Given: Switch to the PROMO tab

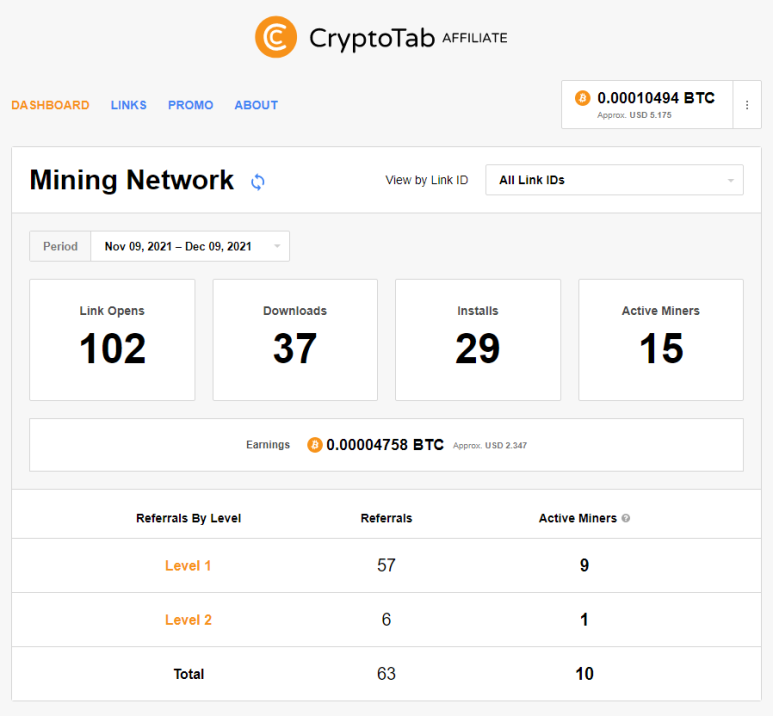Looking at the screenshot, I should click(190, 105).
